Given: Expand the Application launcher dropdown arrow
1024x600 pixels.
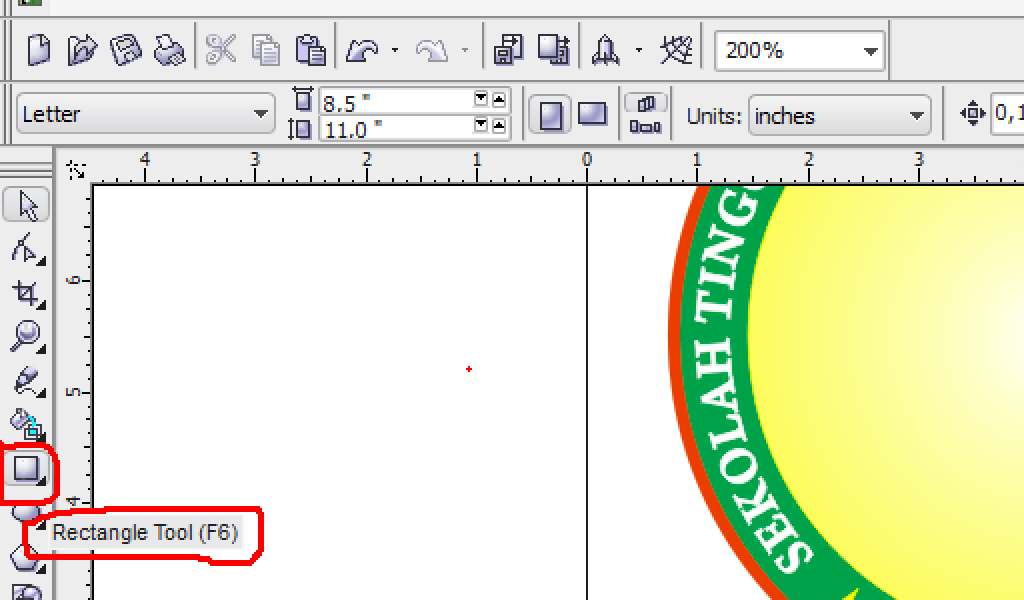Looking at the screenshot, I should tap(639, 50).
